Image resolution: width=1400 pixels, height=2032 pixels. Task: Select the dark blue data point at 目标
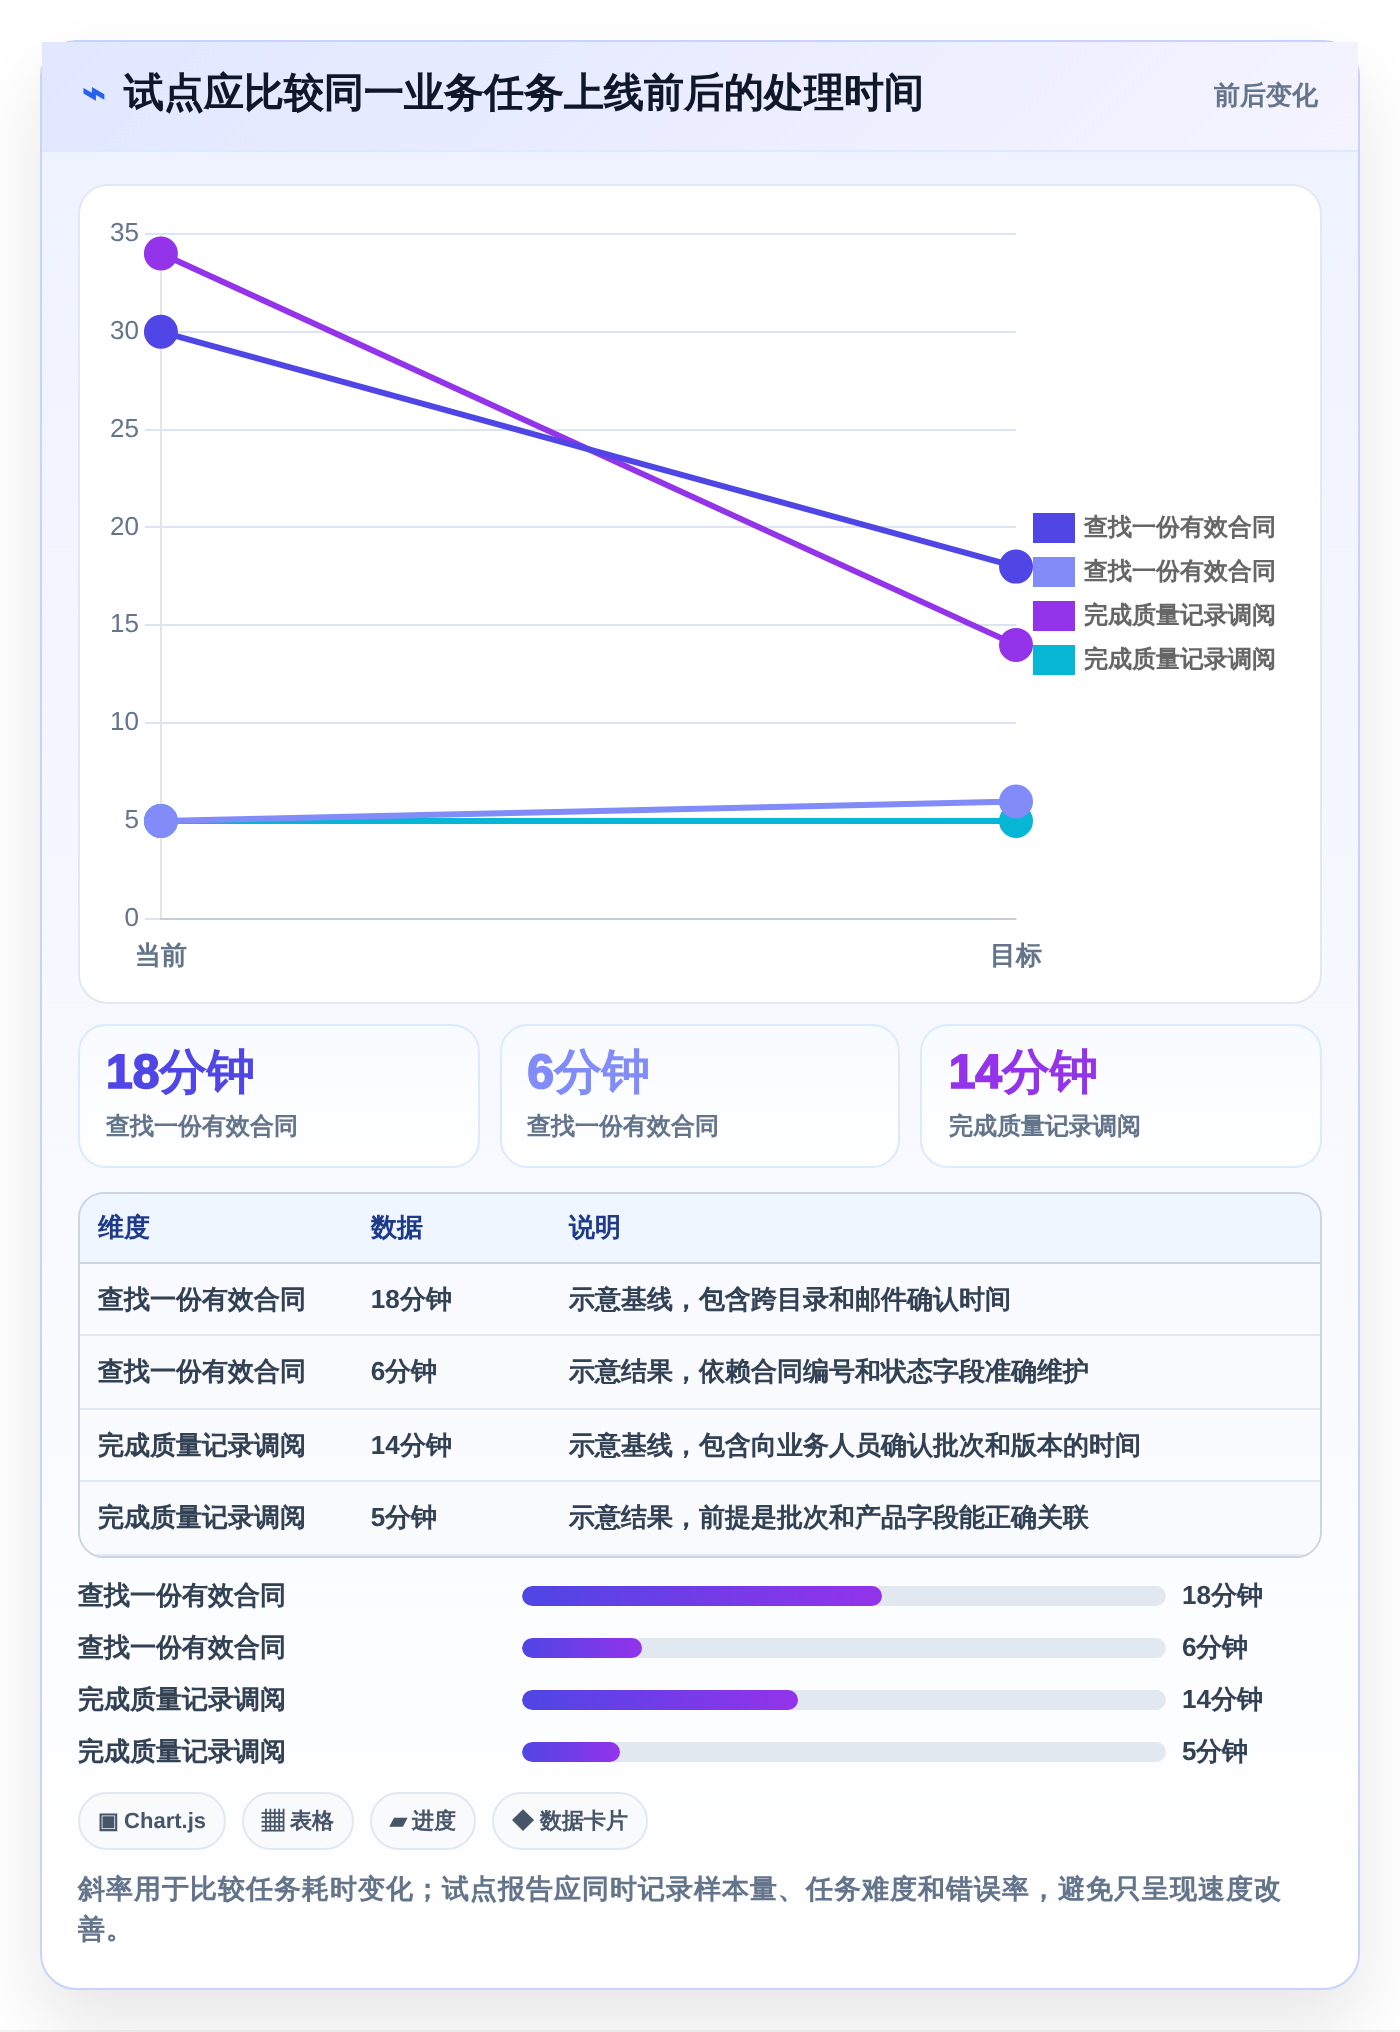1016,567
